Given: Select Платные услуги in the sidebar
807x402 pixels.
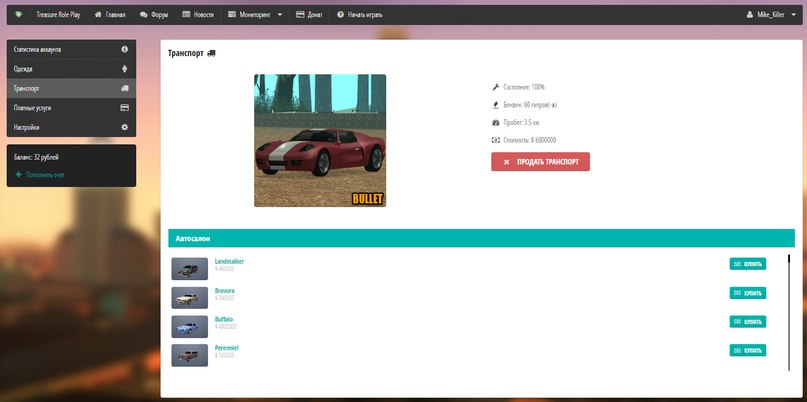Looking at the screenshot, I should (x=72, y=108).
